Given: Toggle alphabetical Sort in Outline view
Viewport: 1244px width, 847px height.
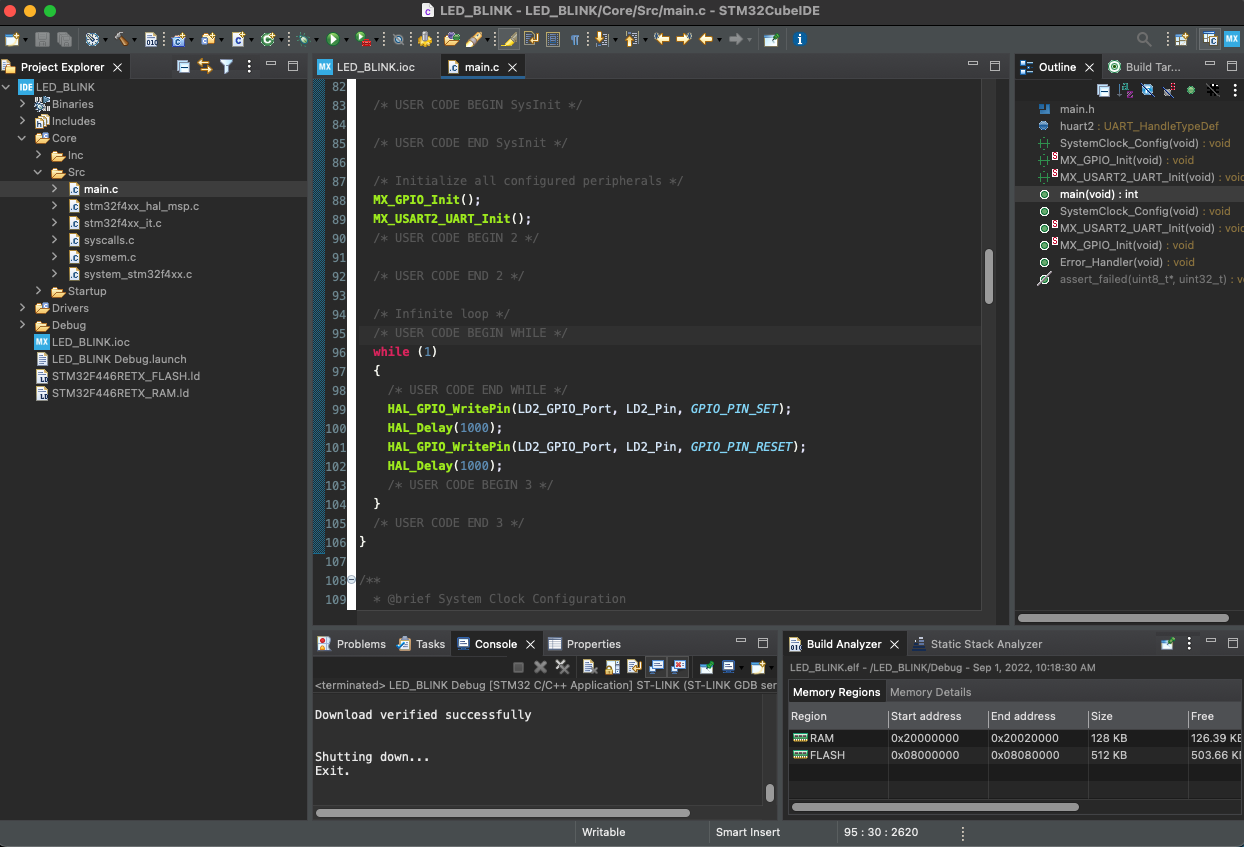Looking at the screenshot, I should tap(1125, 90).
